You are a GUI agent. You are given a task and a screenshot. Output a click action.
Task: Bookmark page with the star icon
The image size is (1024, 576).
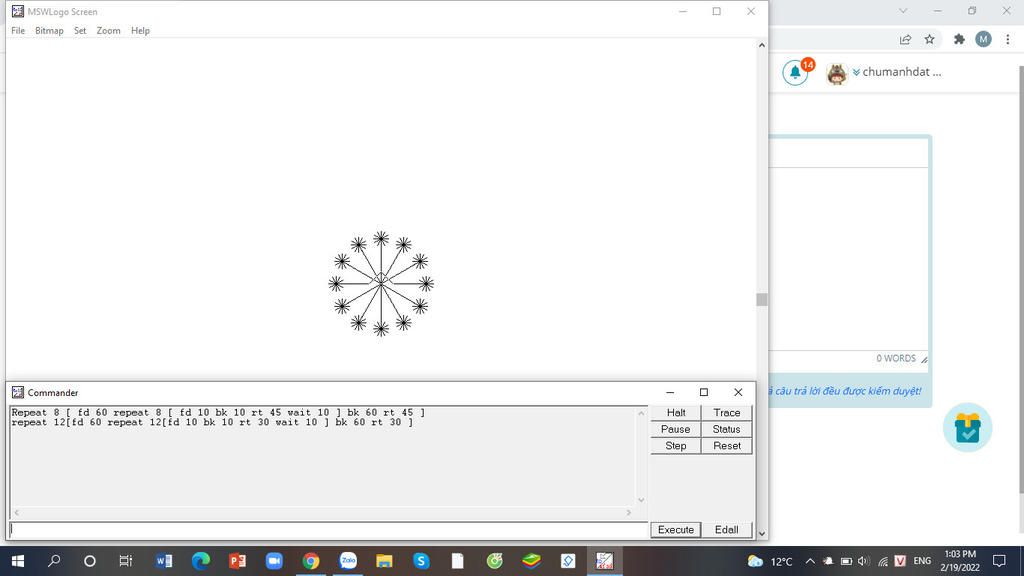click(929, 39)
